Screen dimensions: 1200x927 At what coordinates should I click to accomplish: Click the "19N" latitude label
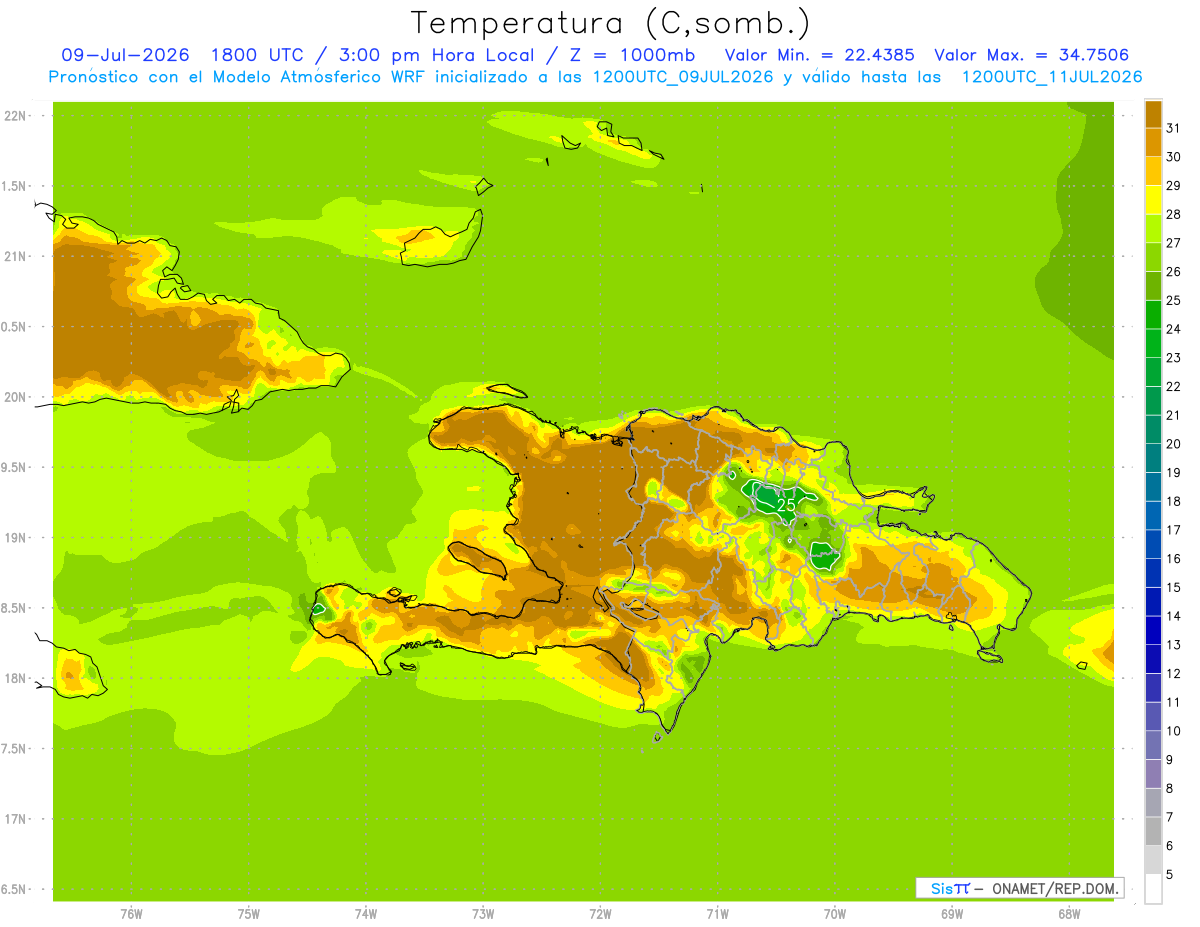[15, 537]
